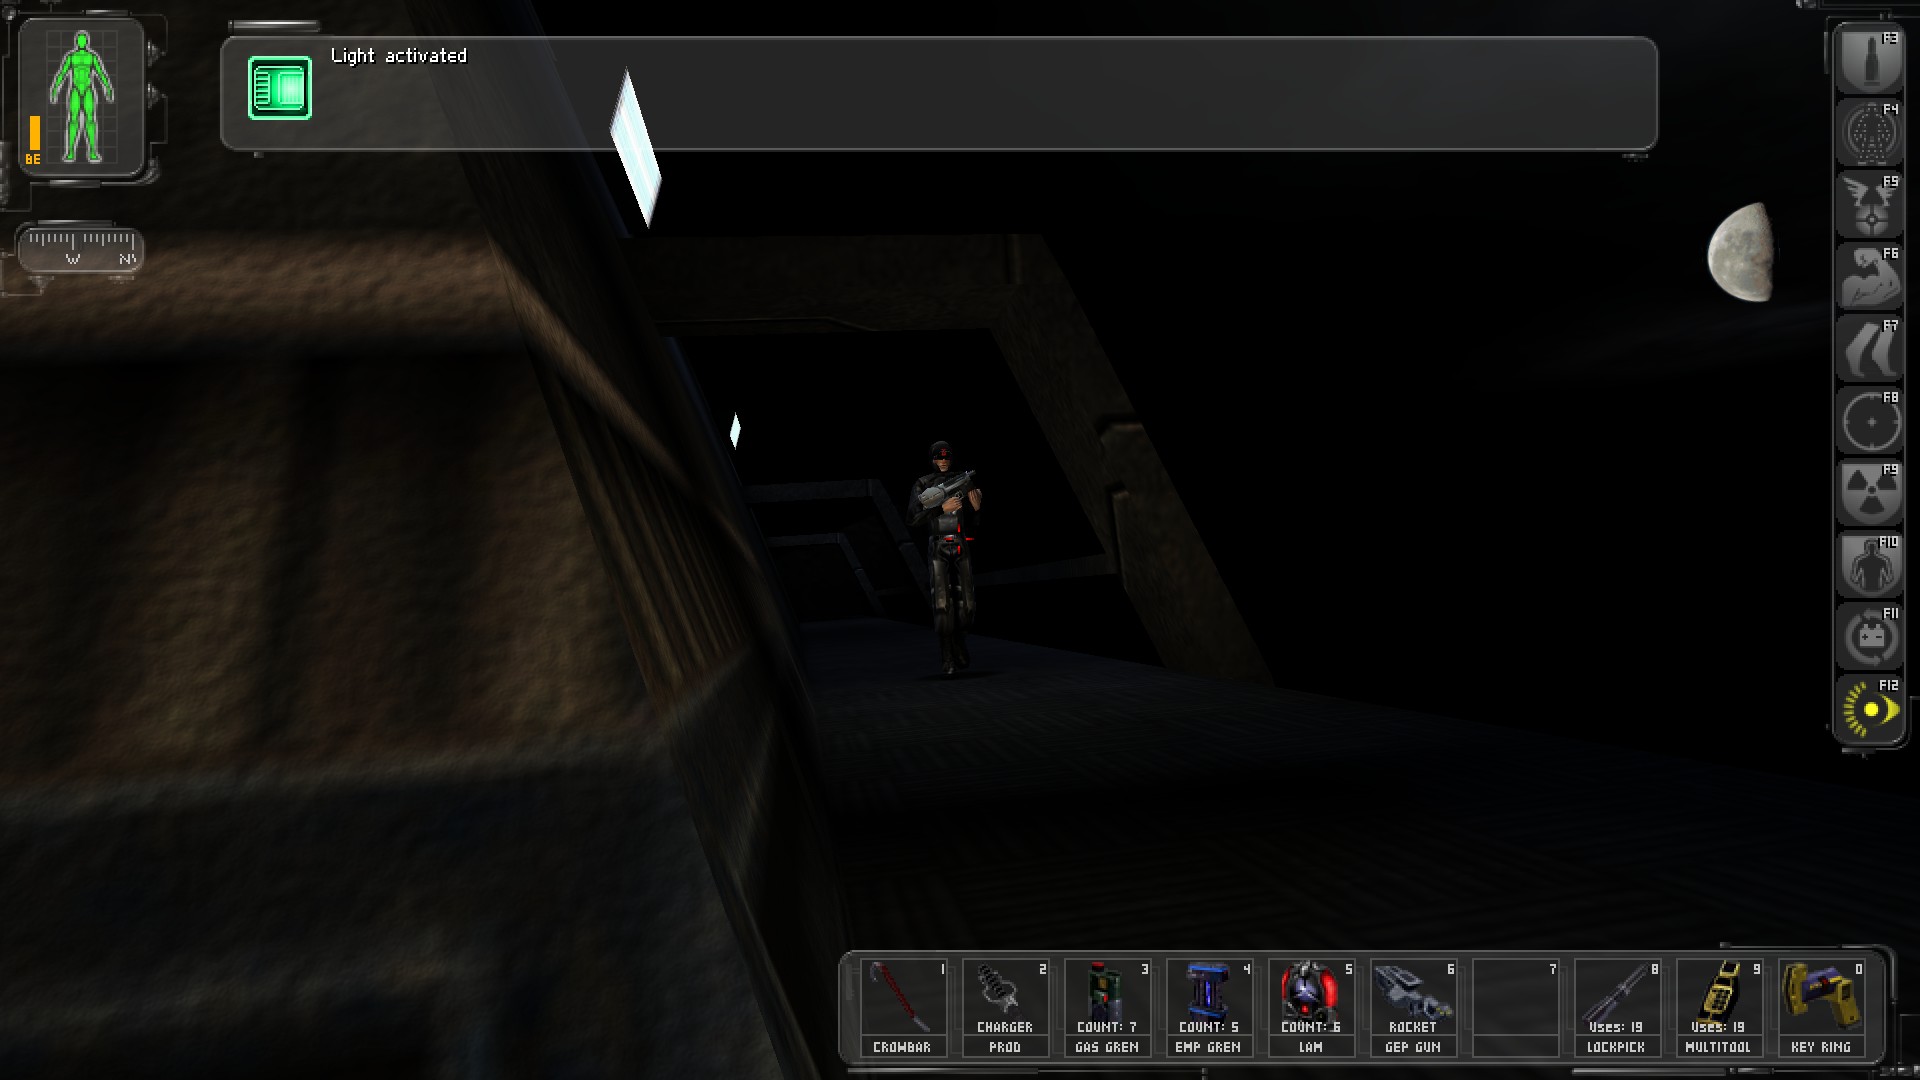Turn off the active F12 light augmentation
The width and height of the screenshot is (1920, 1080).
click(1870, 709)
